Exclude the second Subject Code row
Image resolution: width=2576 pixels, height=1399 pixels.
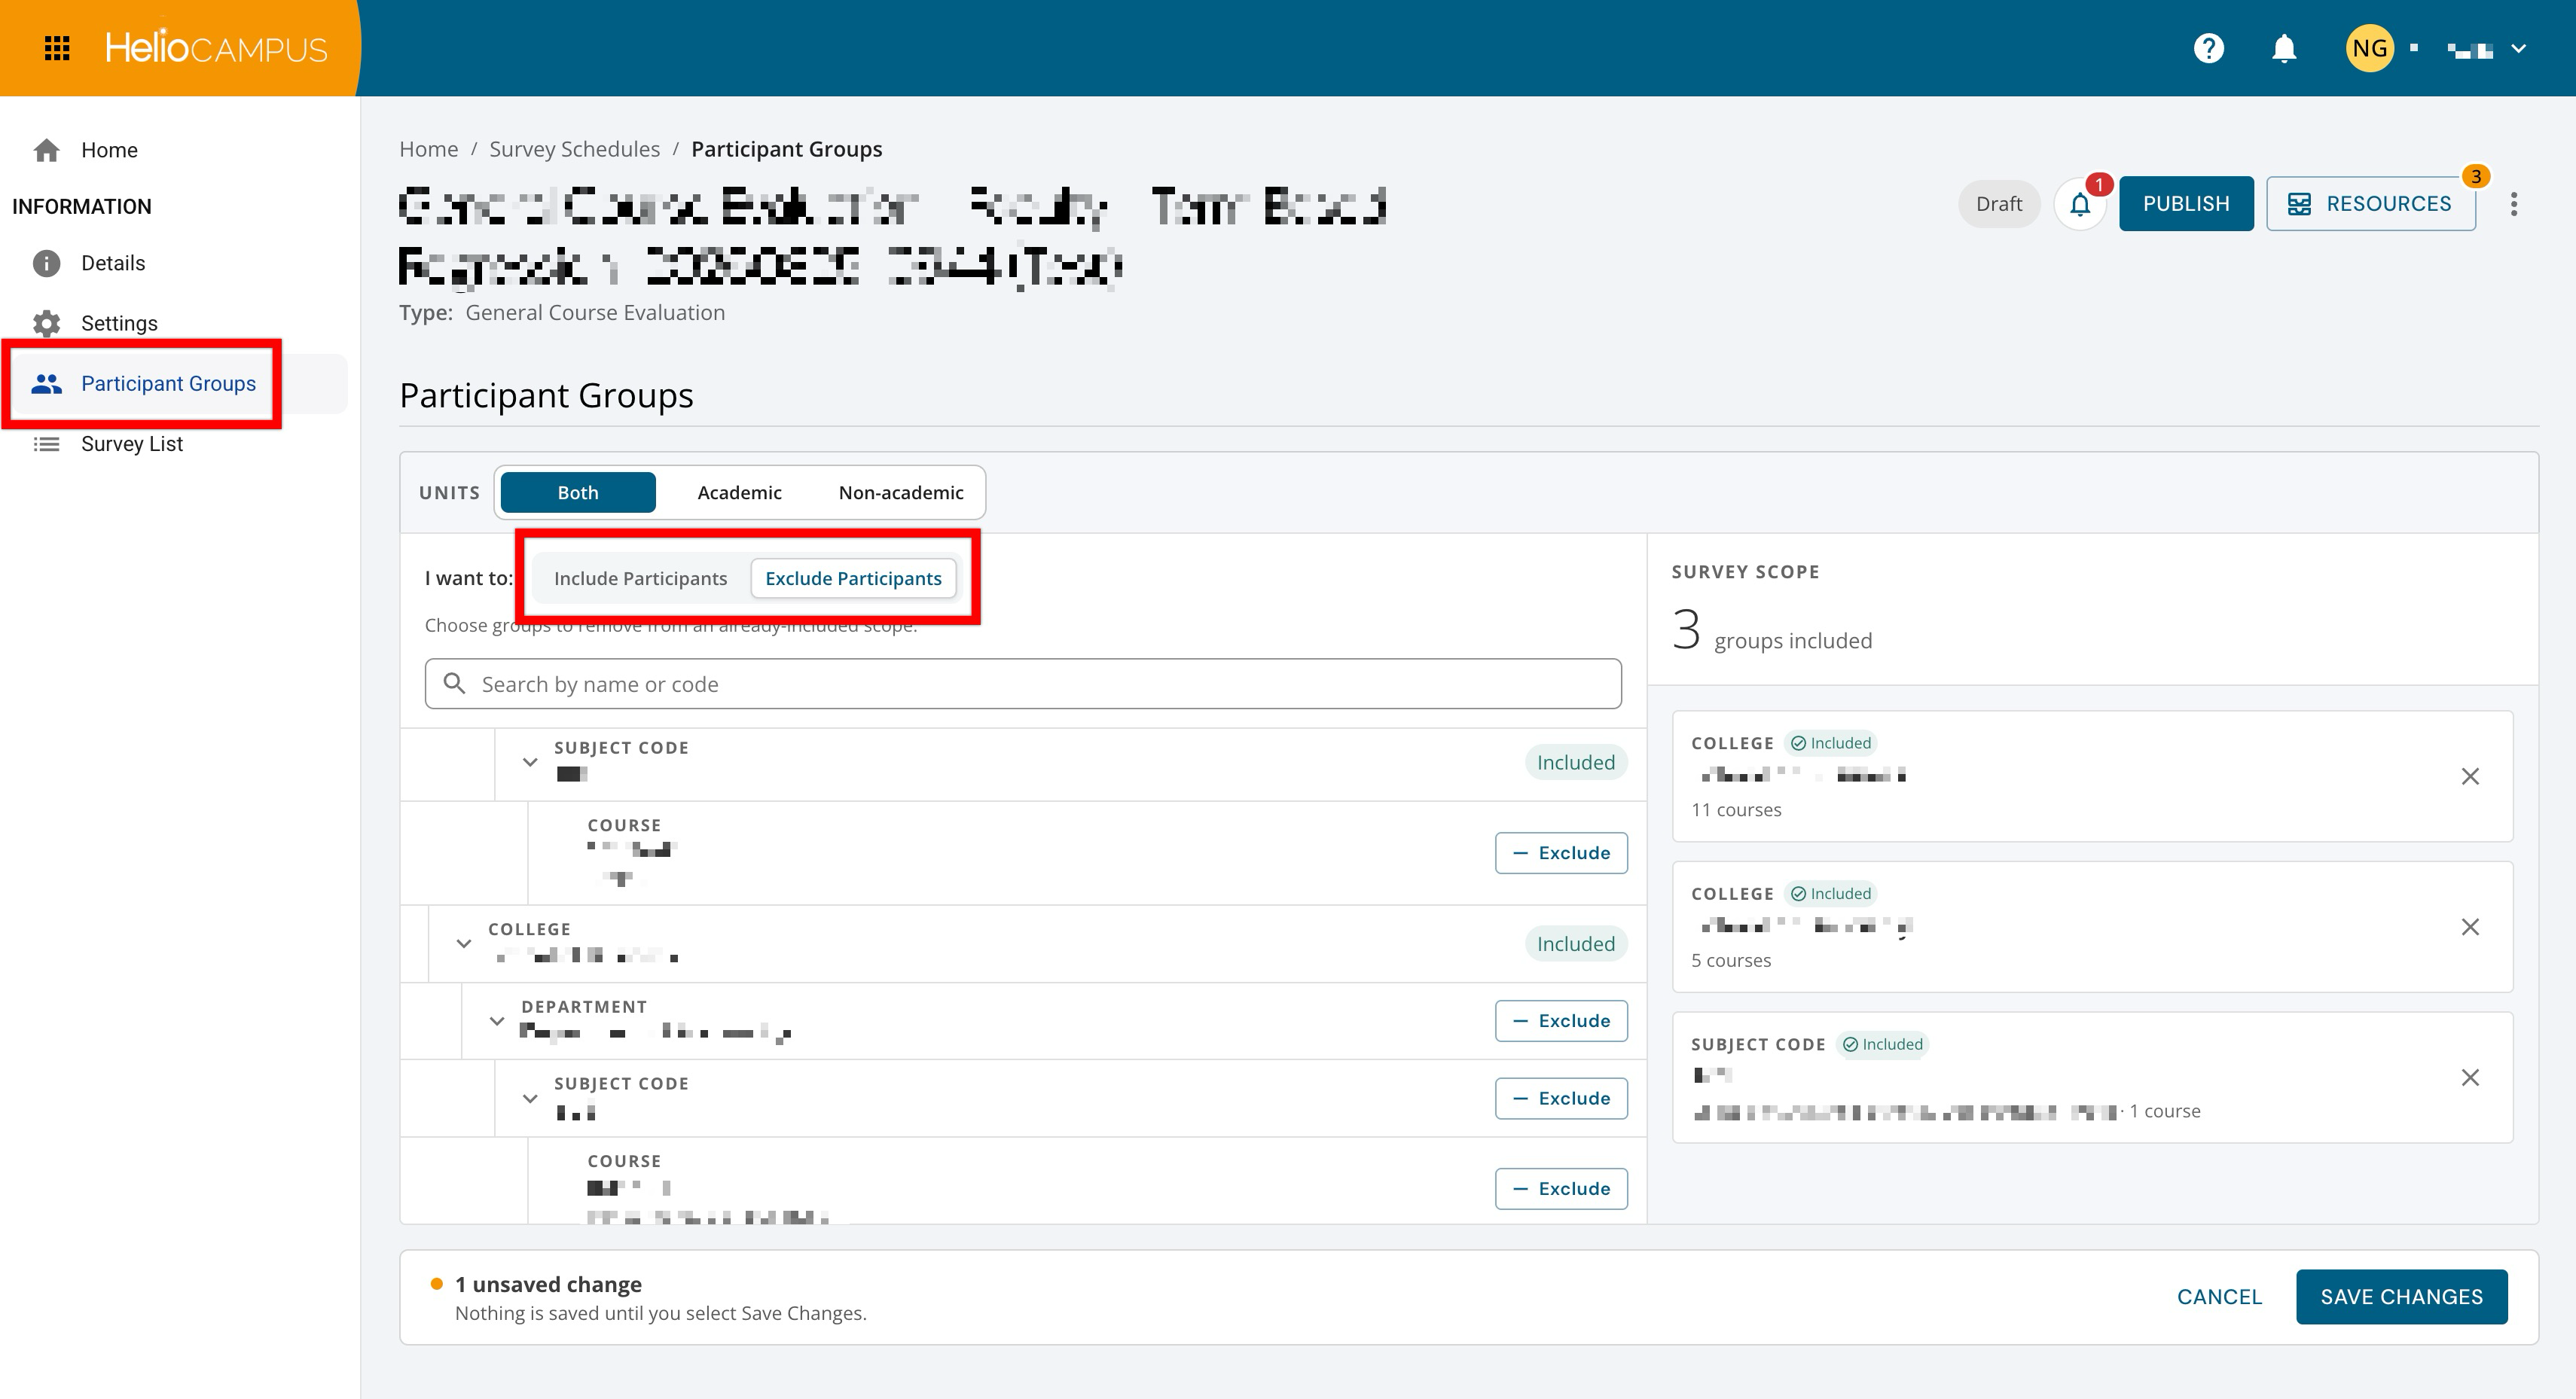point(1561,1098)
